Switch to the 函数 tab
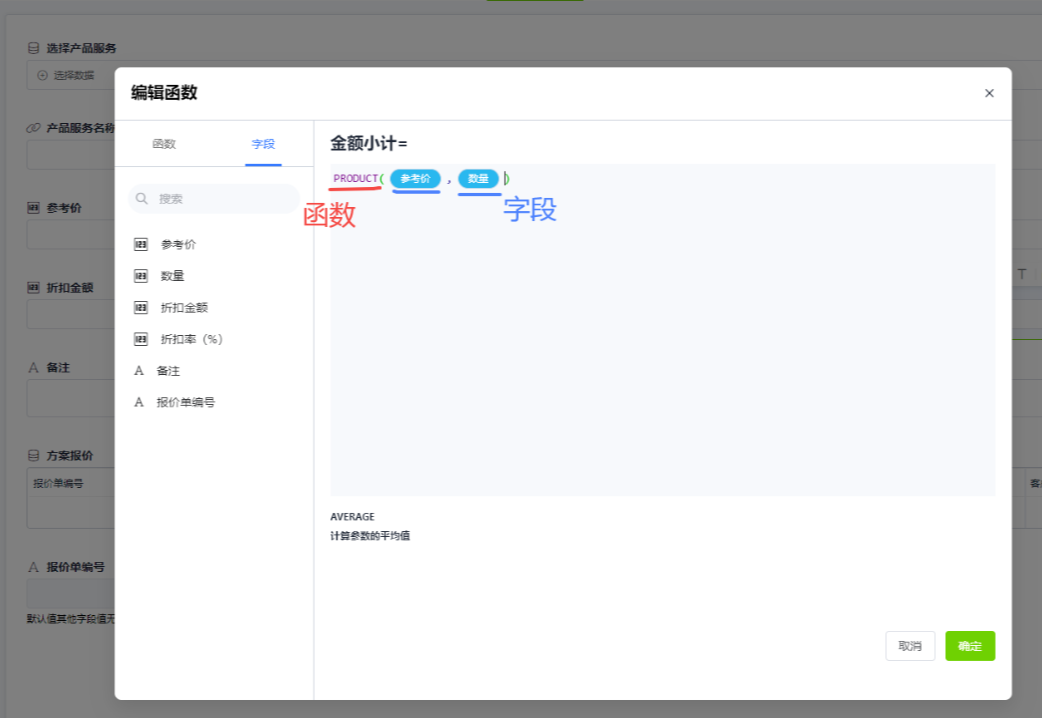This screenshot has height=718, width=1042. coord(164,144)
